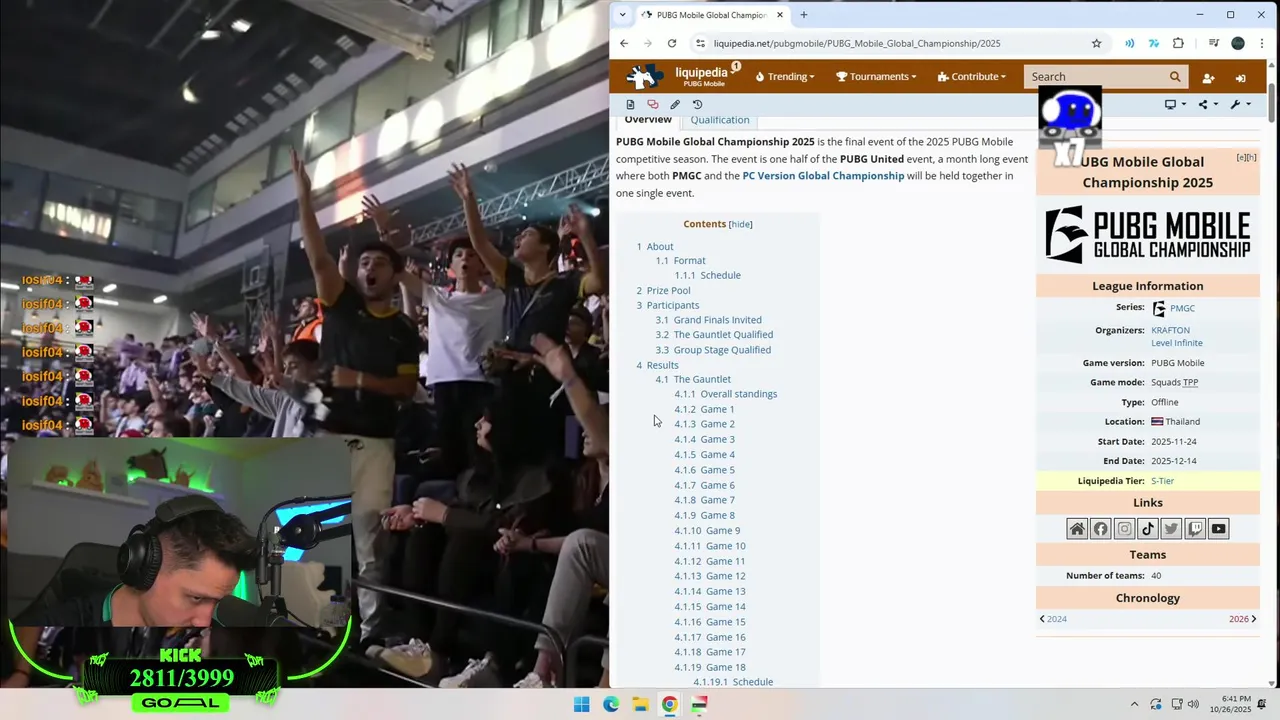The width and height of the screenshot is (1280, 720).
Task: View site information icon in address bar
Action: coord(701,43)
